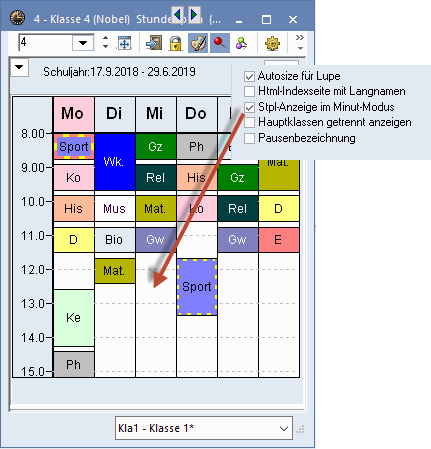Click the red pin icon
This screenshot has width=431, height=449.
click(220, 43)
